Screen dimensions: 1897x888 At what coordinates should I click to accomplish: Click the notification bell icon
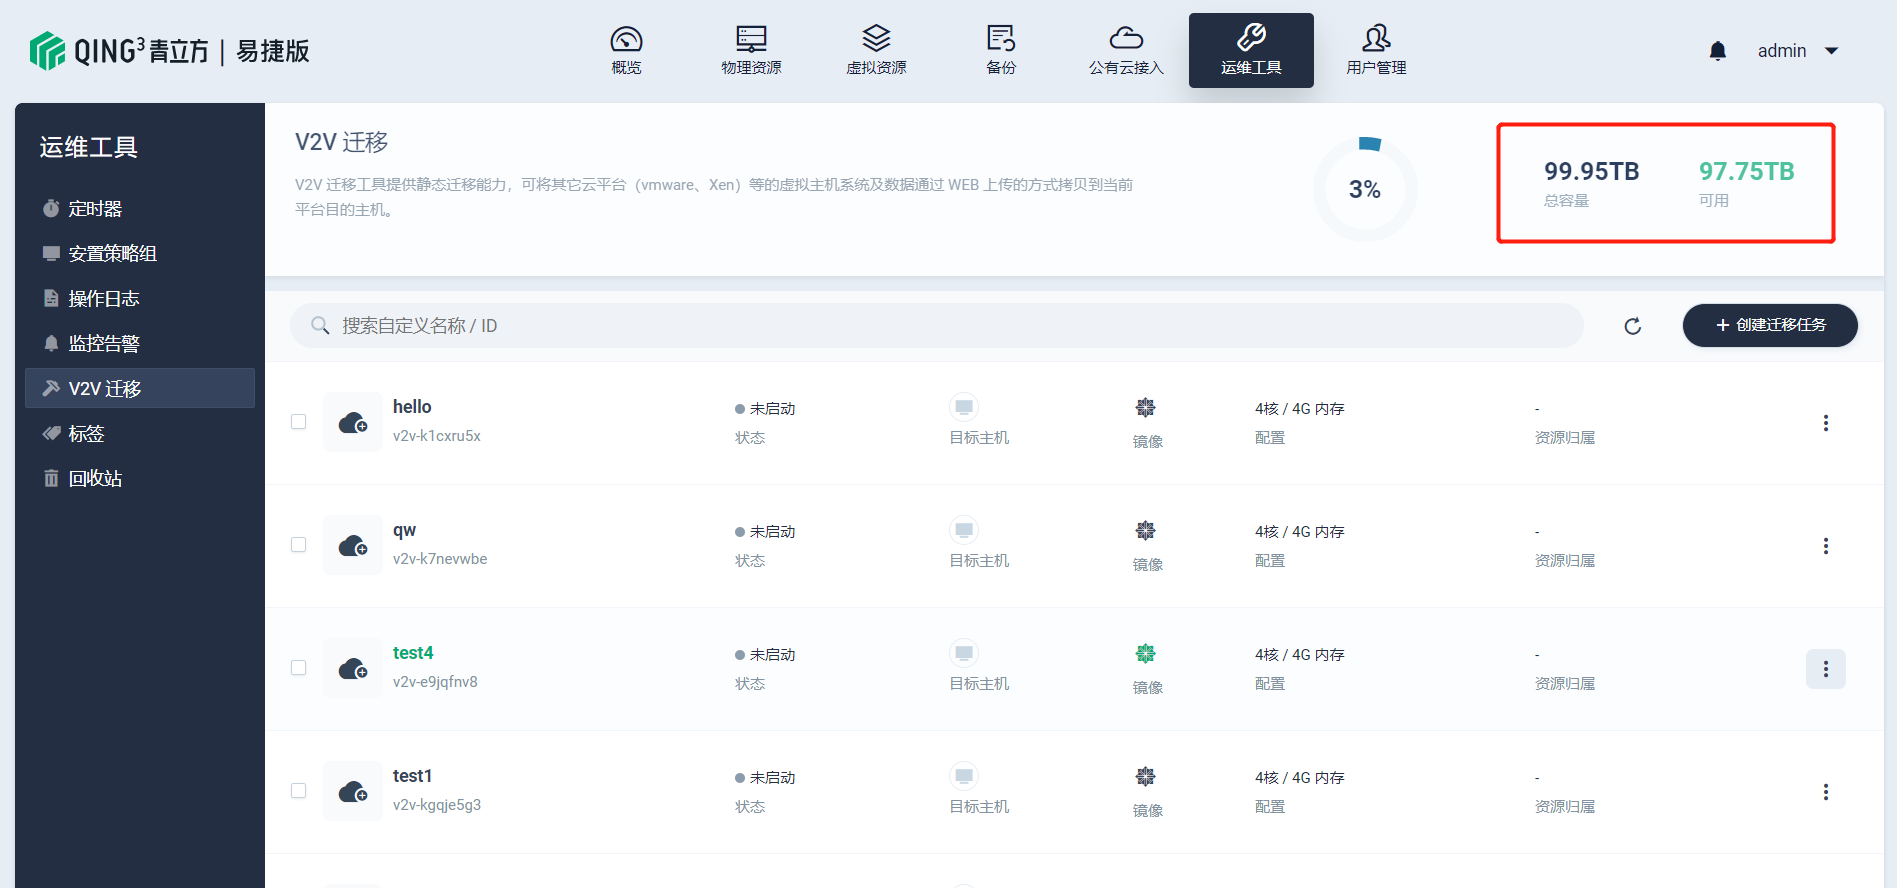click(1717, 51)
